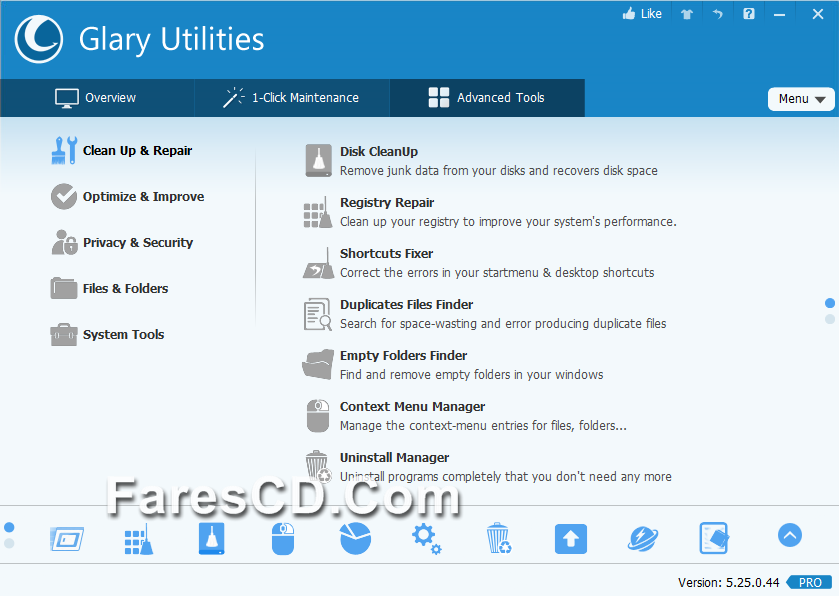
Task: Click the thumbs-up Like button
Action: pos(642,14)
